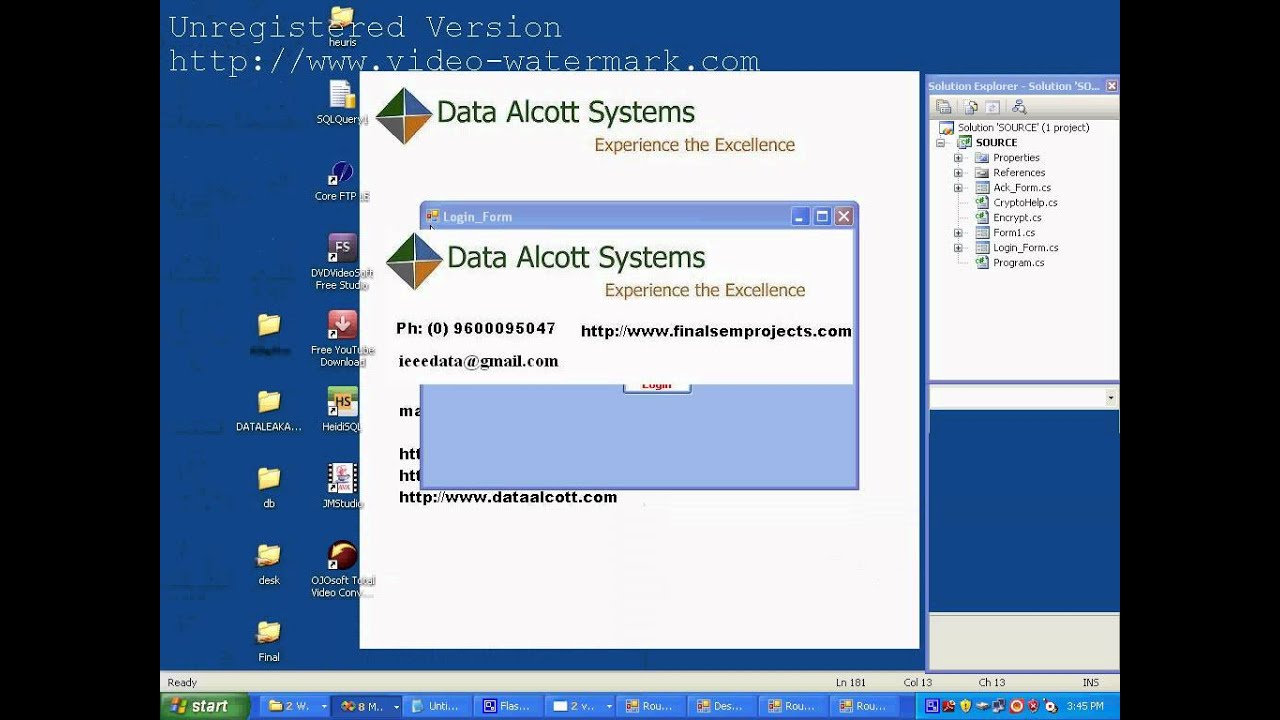Click the Data Alcott logo in back window
The width and height of the screenshot is (1280, 720).
[404, 115]
